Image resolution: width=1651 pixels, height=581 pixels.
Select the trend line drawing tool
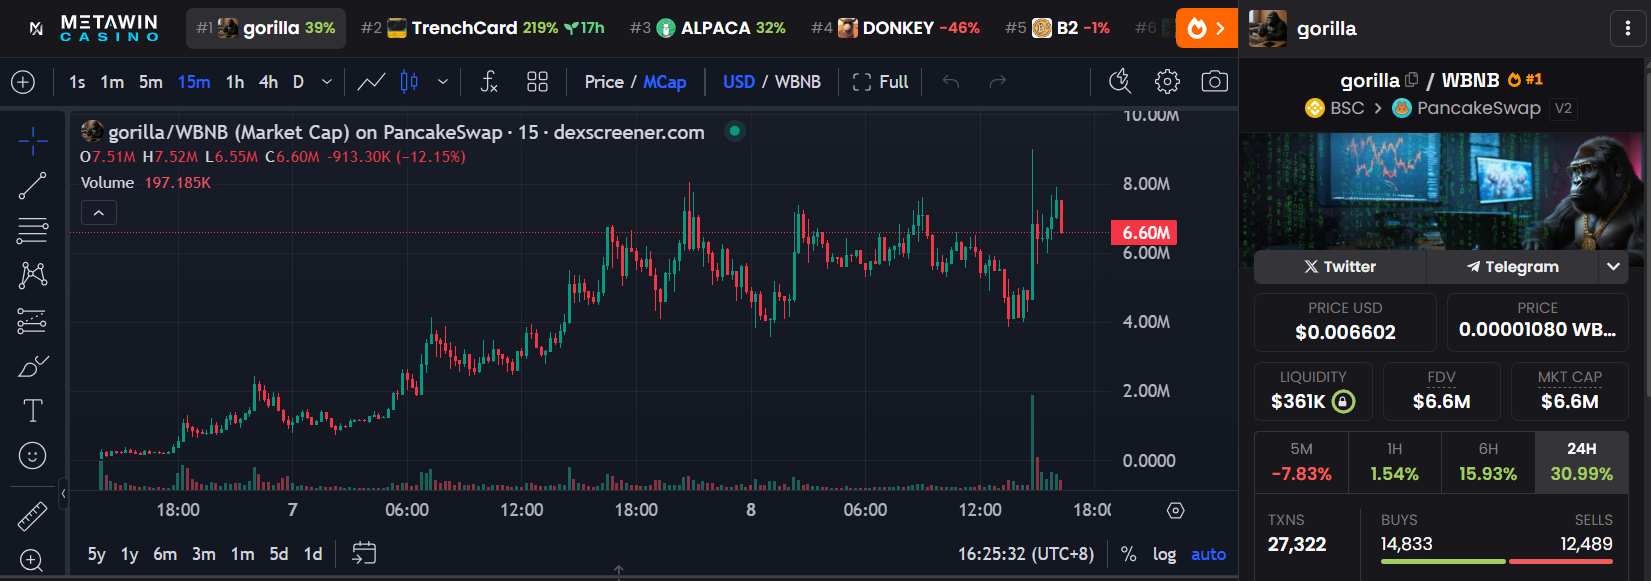pos(32,185)
